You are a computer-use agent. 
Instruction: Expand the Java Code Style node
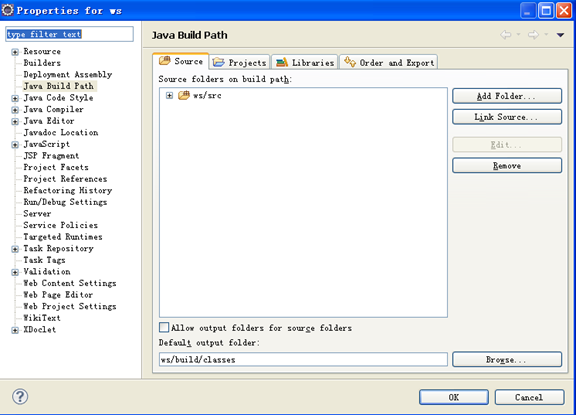tap(15, 98)
